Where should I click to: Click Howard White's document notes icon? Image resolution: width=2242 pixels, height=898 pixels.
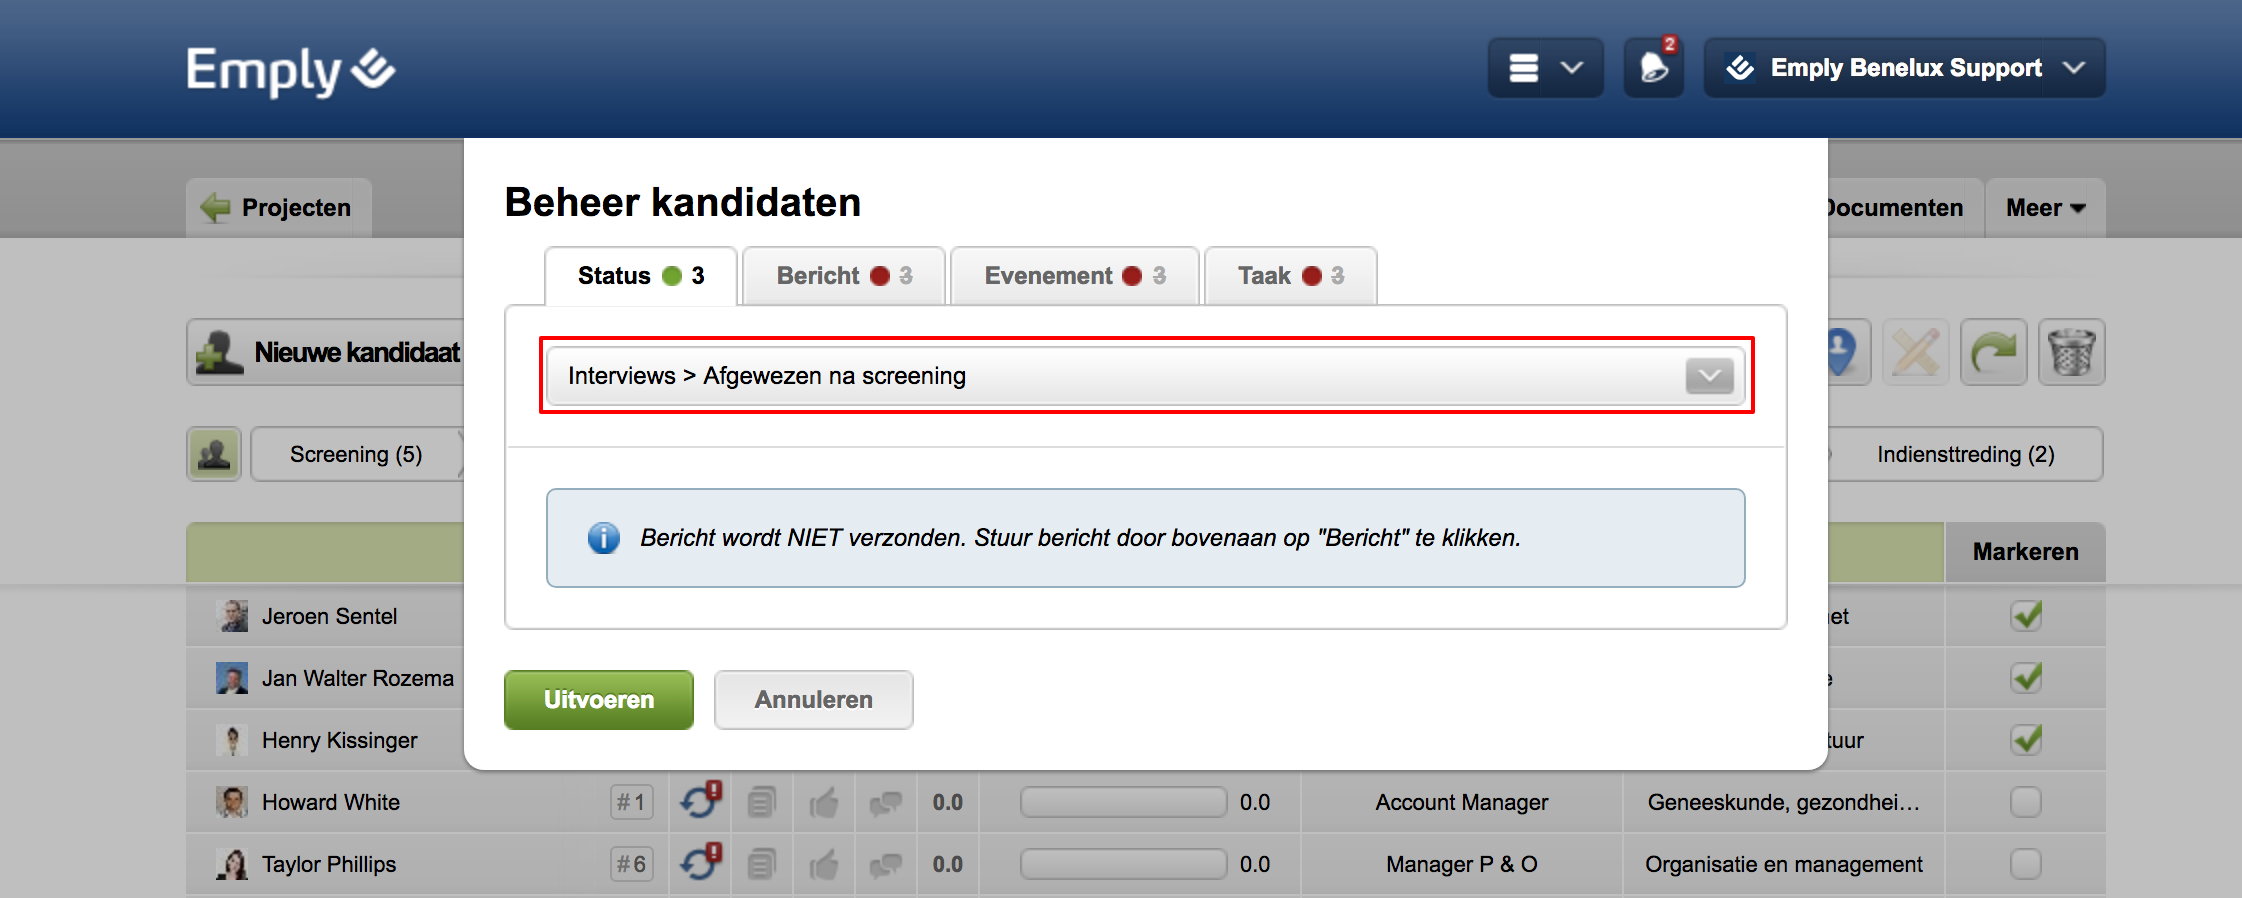tap(761, 802)
